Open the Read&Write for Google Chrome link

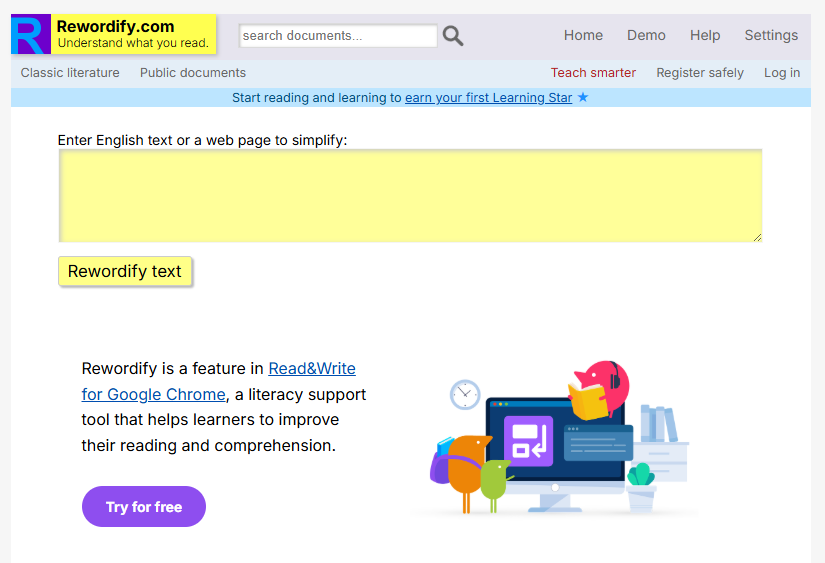pyautogui.click(x=218, y=381)
